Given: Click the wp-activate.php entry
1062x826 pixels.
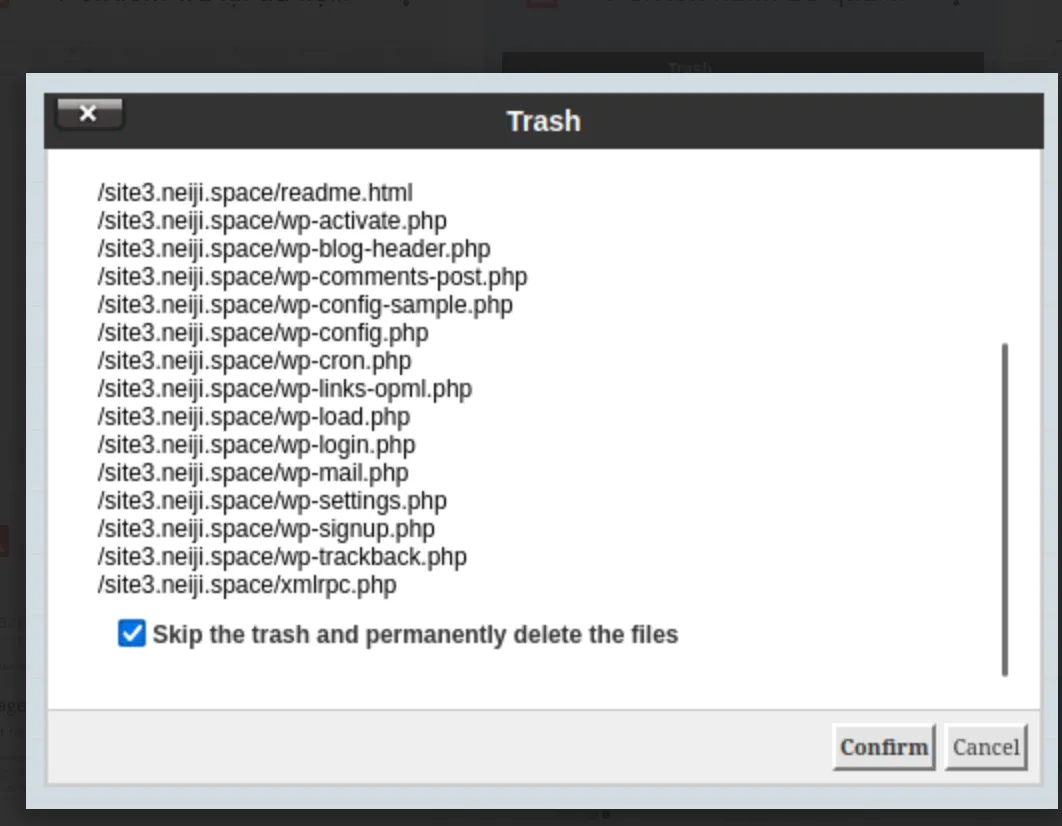Looking at the screenshot, I should 272,221.
